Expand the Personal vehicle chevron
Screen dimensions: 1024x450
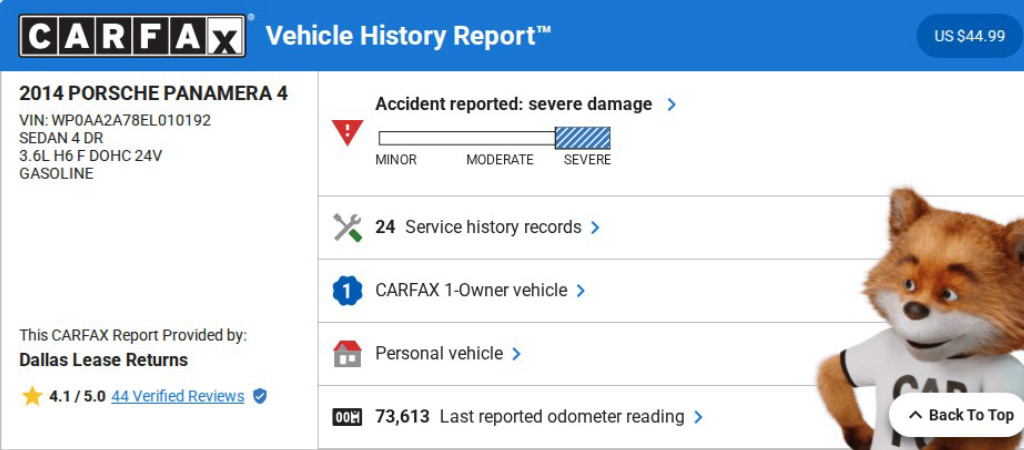[x=516, y=354]
